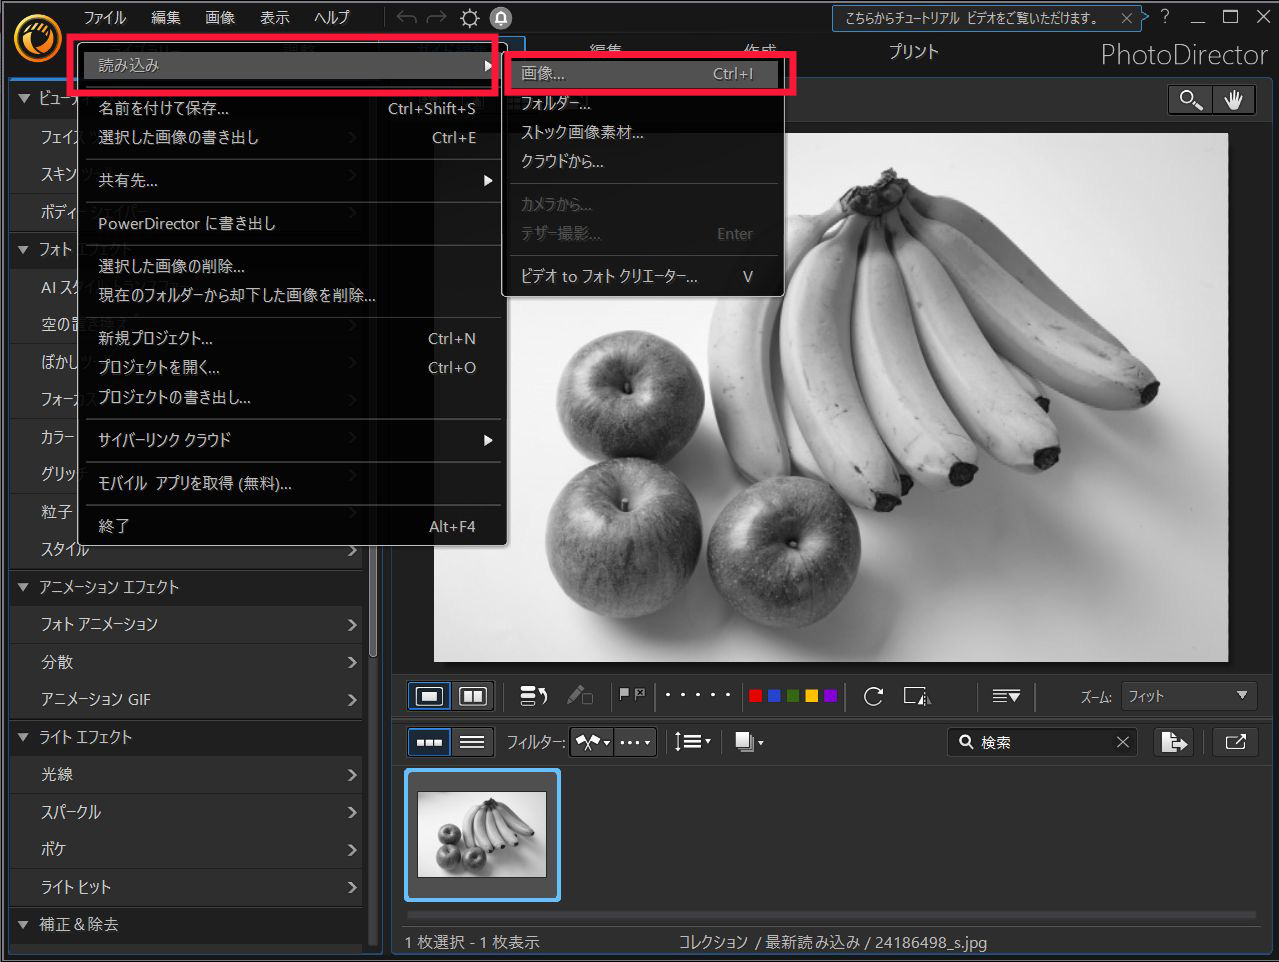Click into the 検索 search field
Image resolution: width=1279 pixels, height=962 pixels.
pos(1043,742)
